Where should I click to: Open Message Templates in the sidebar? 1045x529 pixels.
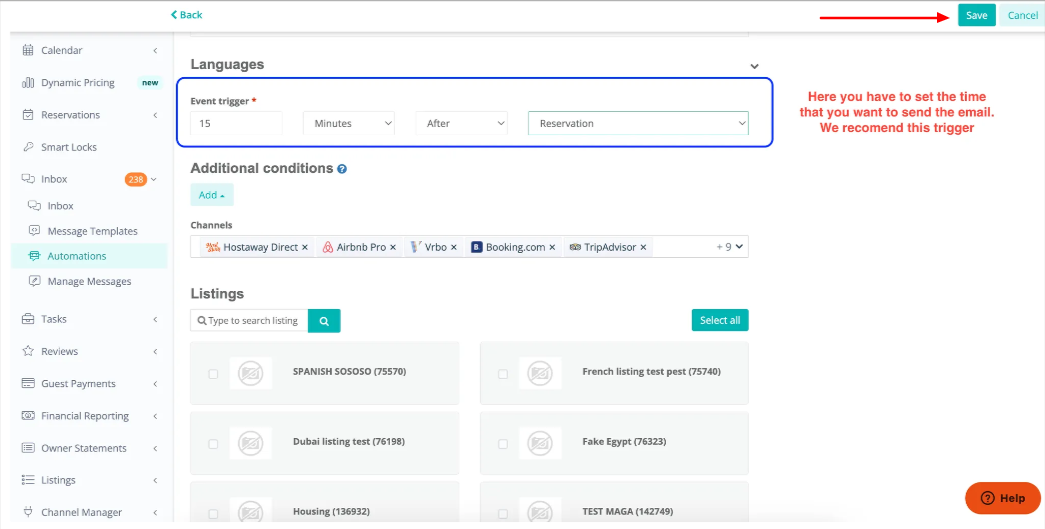92,231
